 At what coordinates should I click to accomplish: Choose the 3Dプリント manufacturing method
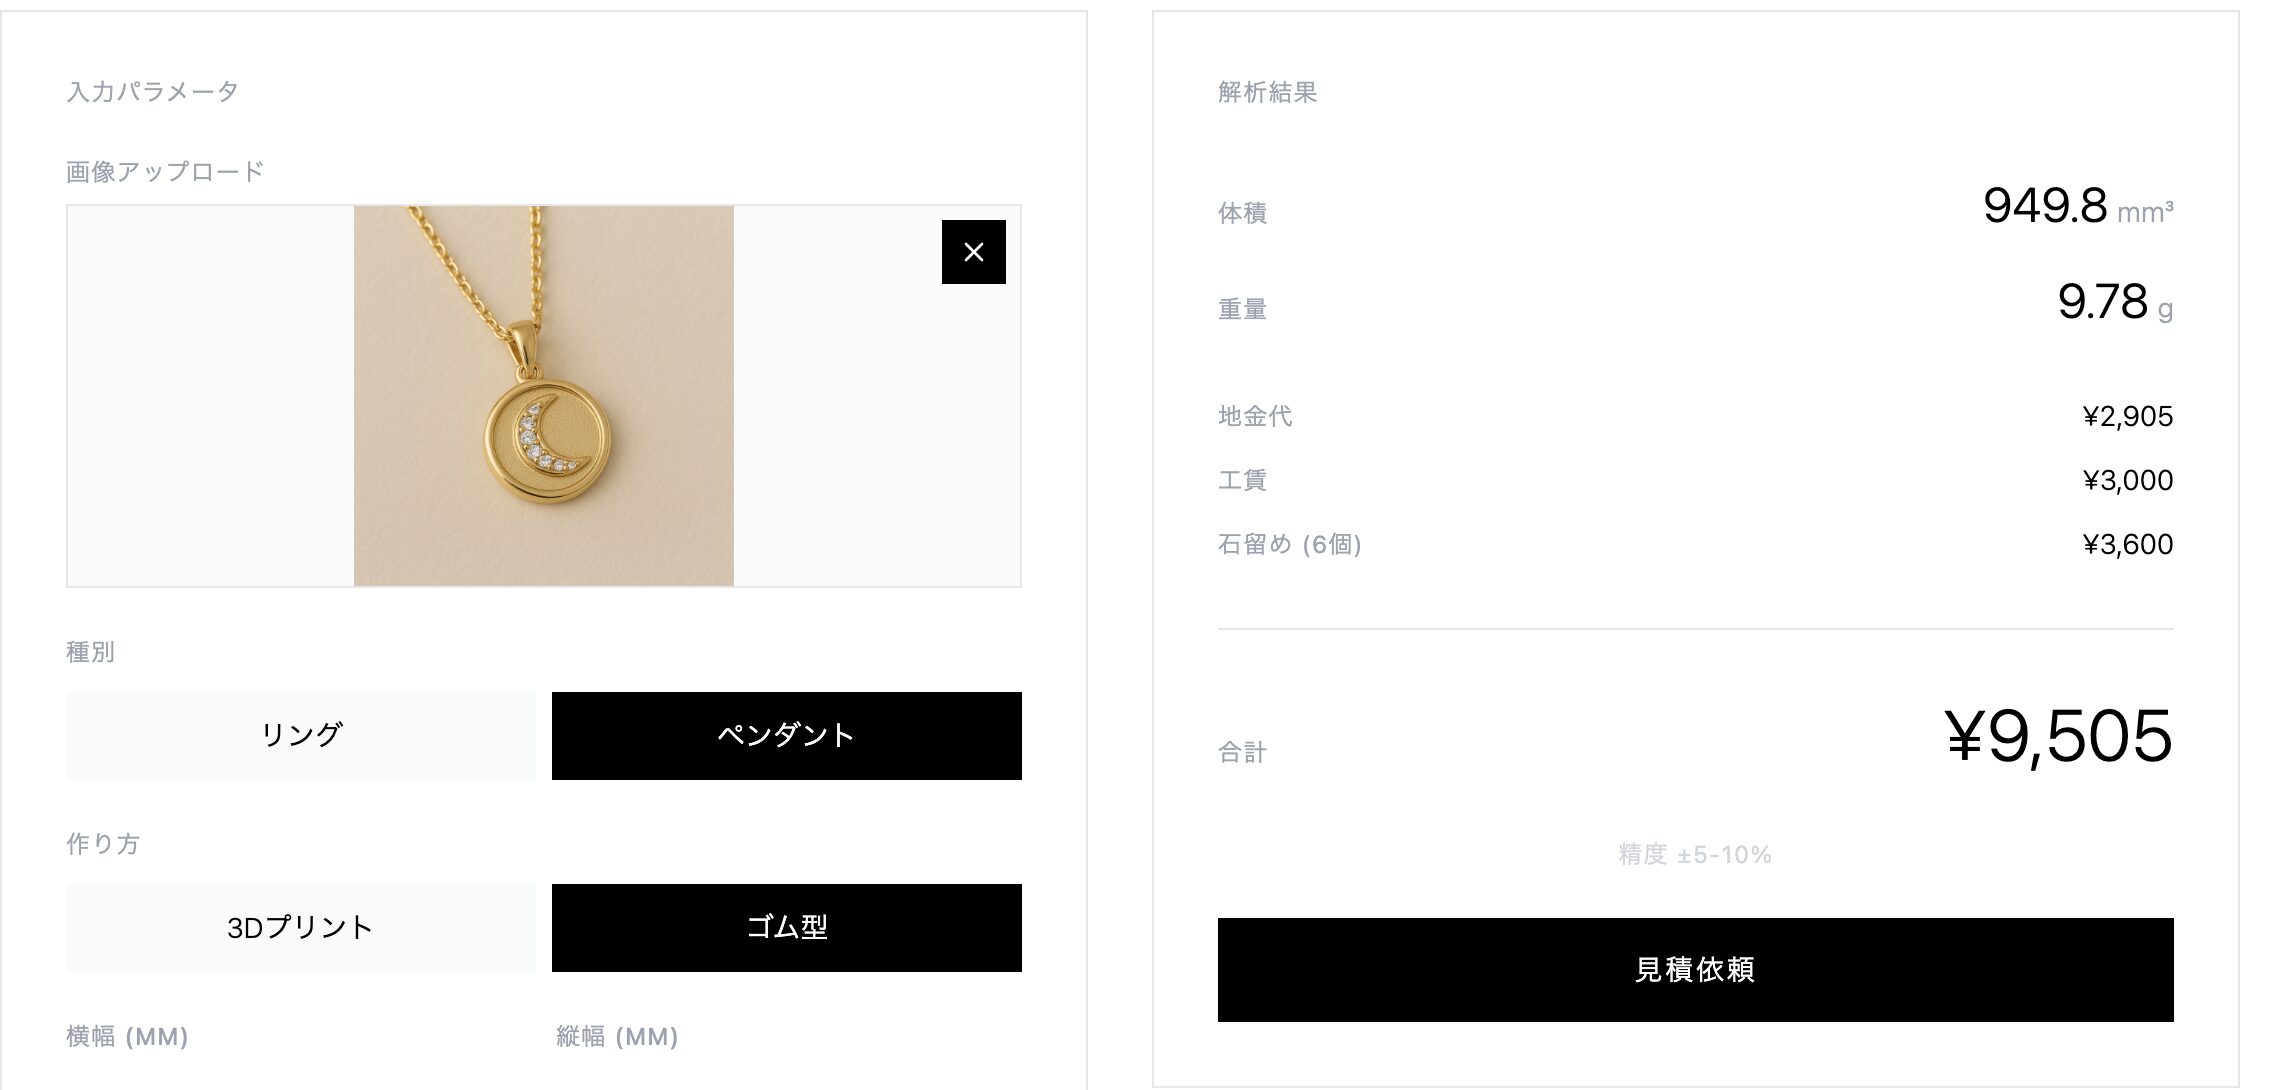click(x=301, y=928)
